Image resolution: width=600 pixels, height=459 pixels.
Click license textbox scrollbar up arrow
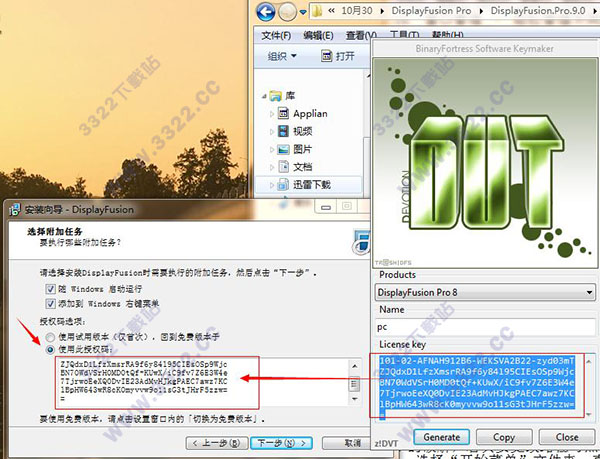click(x=355, y=366)
